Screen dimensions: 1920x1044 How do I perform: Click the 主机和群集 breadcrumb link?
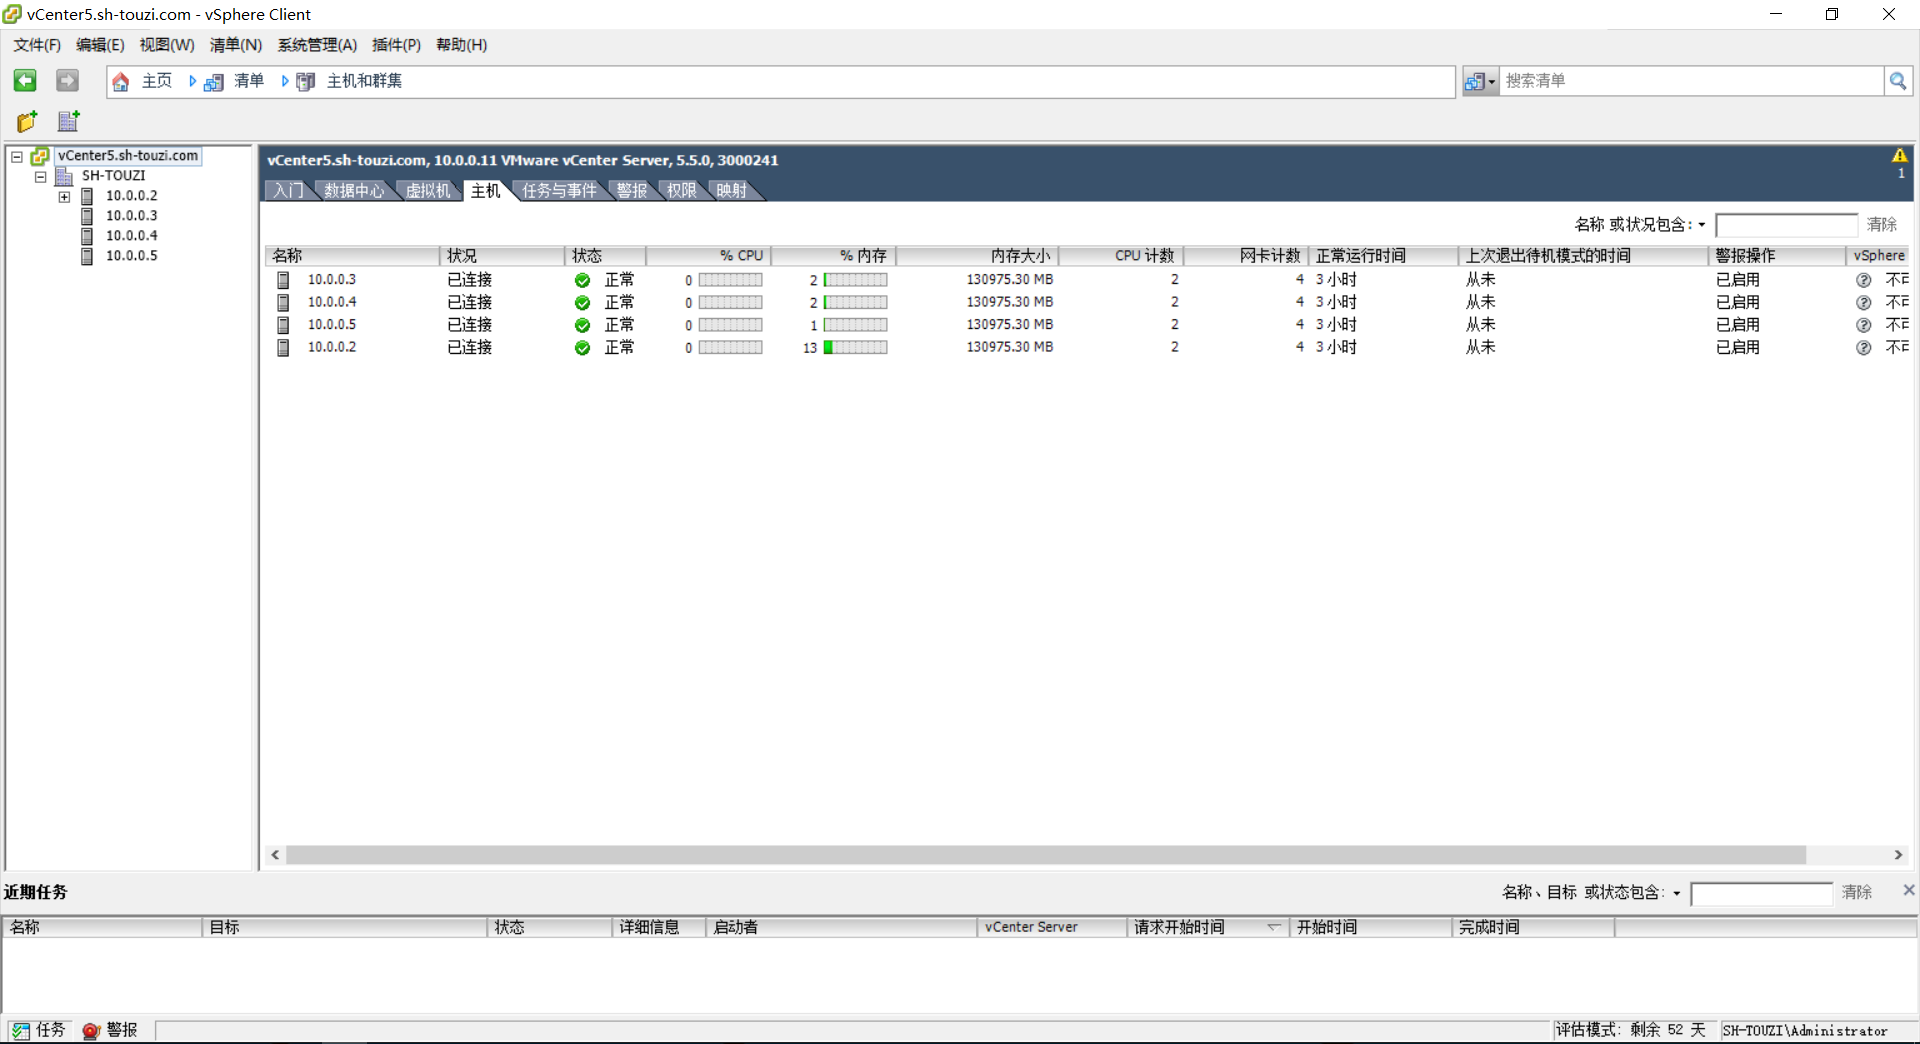coord(364,81)
